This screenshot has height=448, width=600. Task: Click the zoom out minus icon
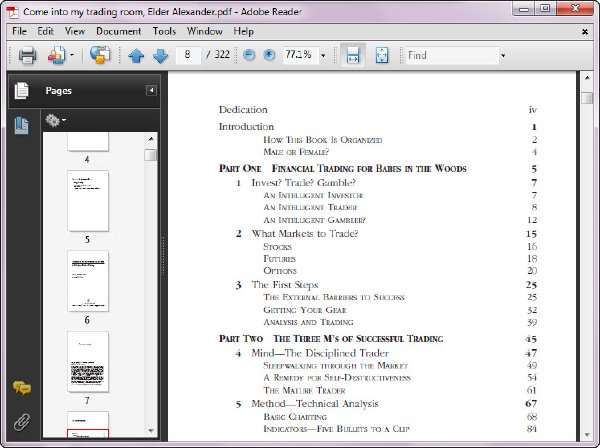249,55
